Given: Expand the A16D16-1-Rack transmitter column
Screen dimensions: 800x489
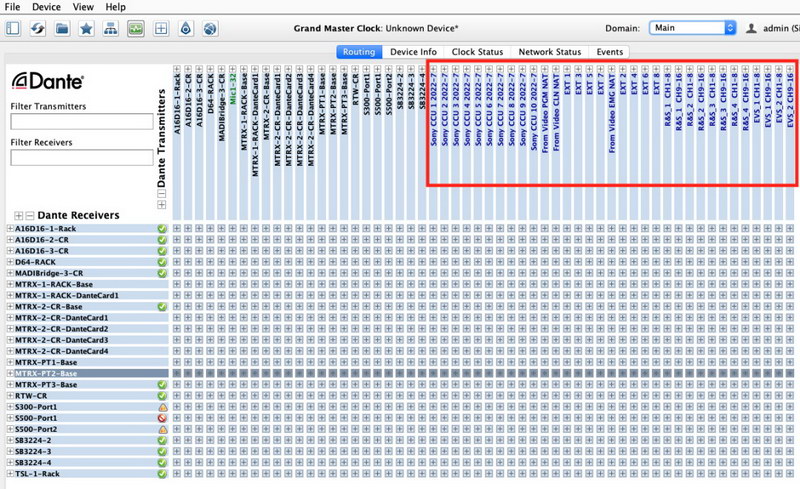Looking at the screenshot, I should [177, 69].
